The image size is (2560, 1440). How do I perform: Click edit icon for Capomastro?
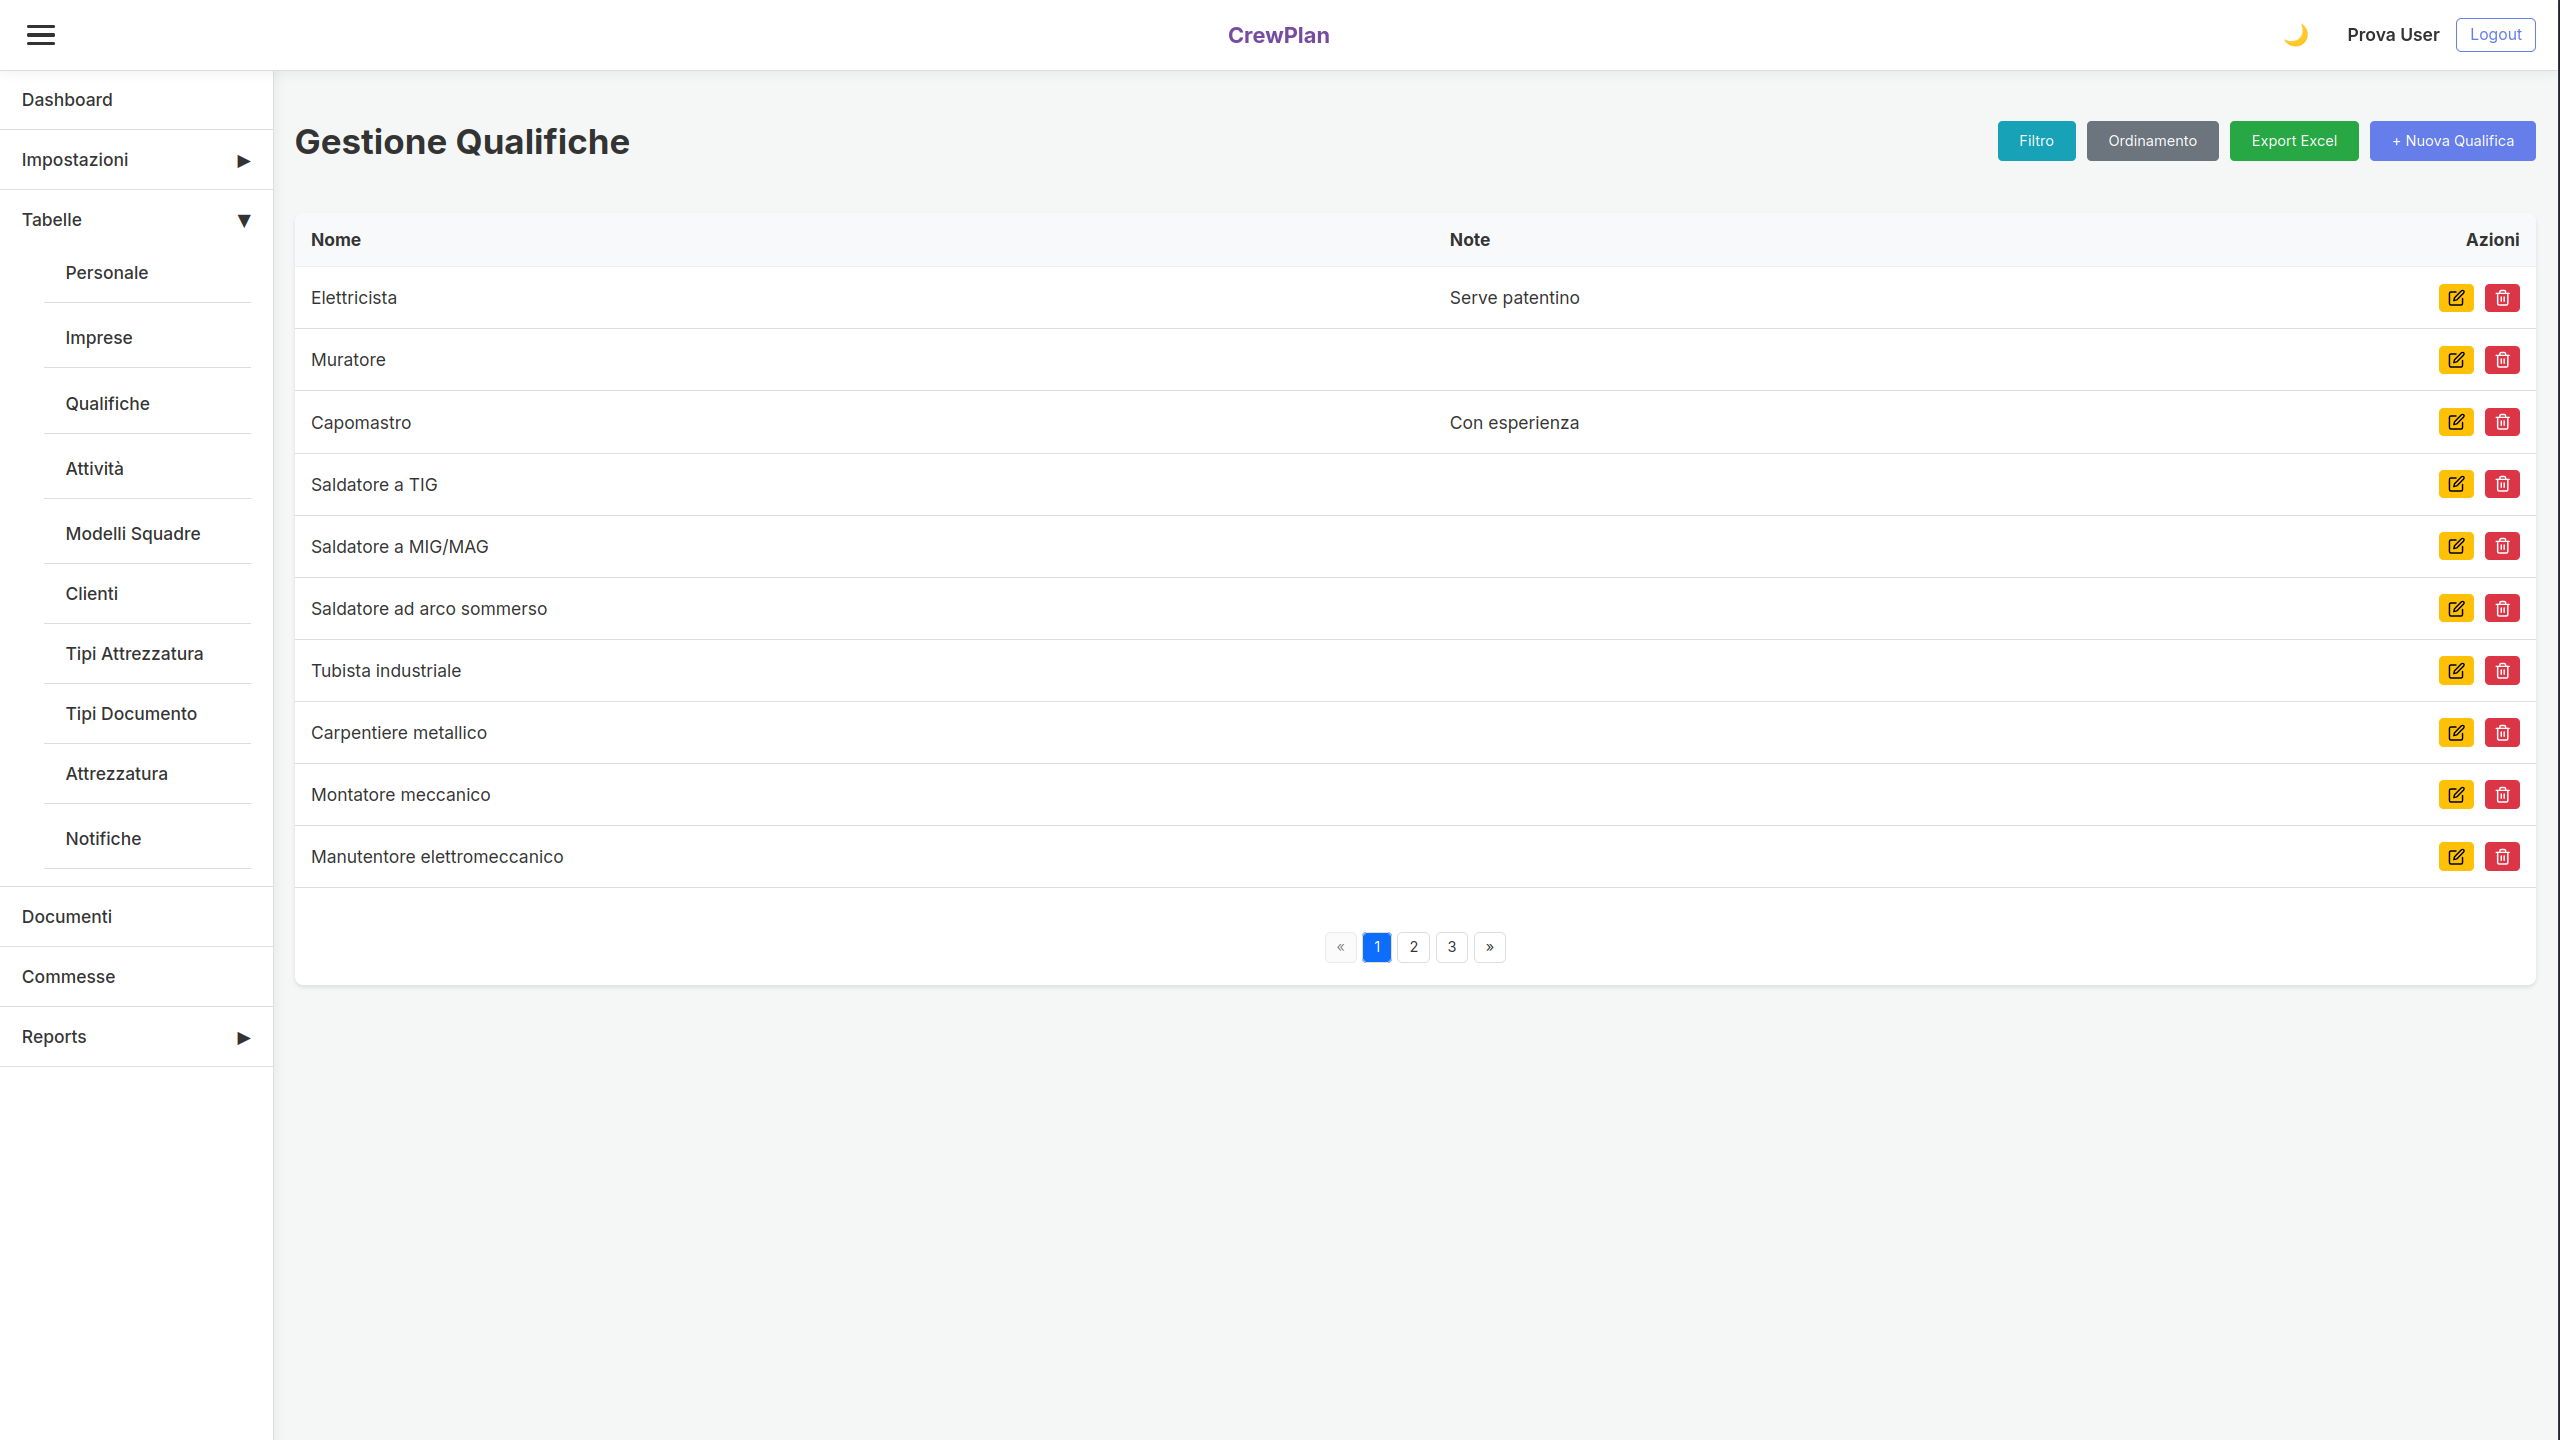pyautogui.click(x=2455, y=422)
